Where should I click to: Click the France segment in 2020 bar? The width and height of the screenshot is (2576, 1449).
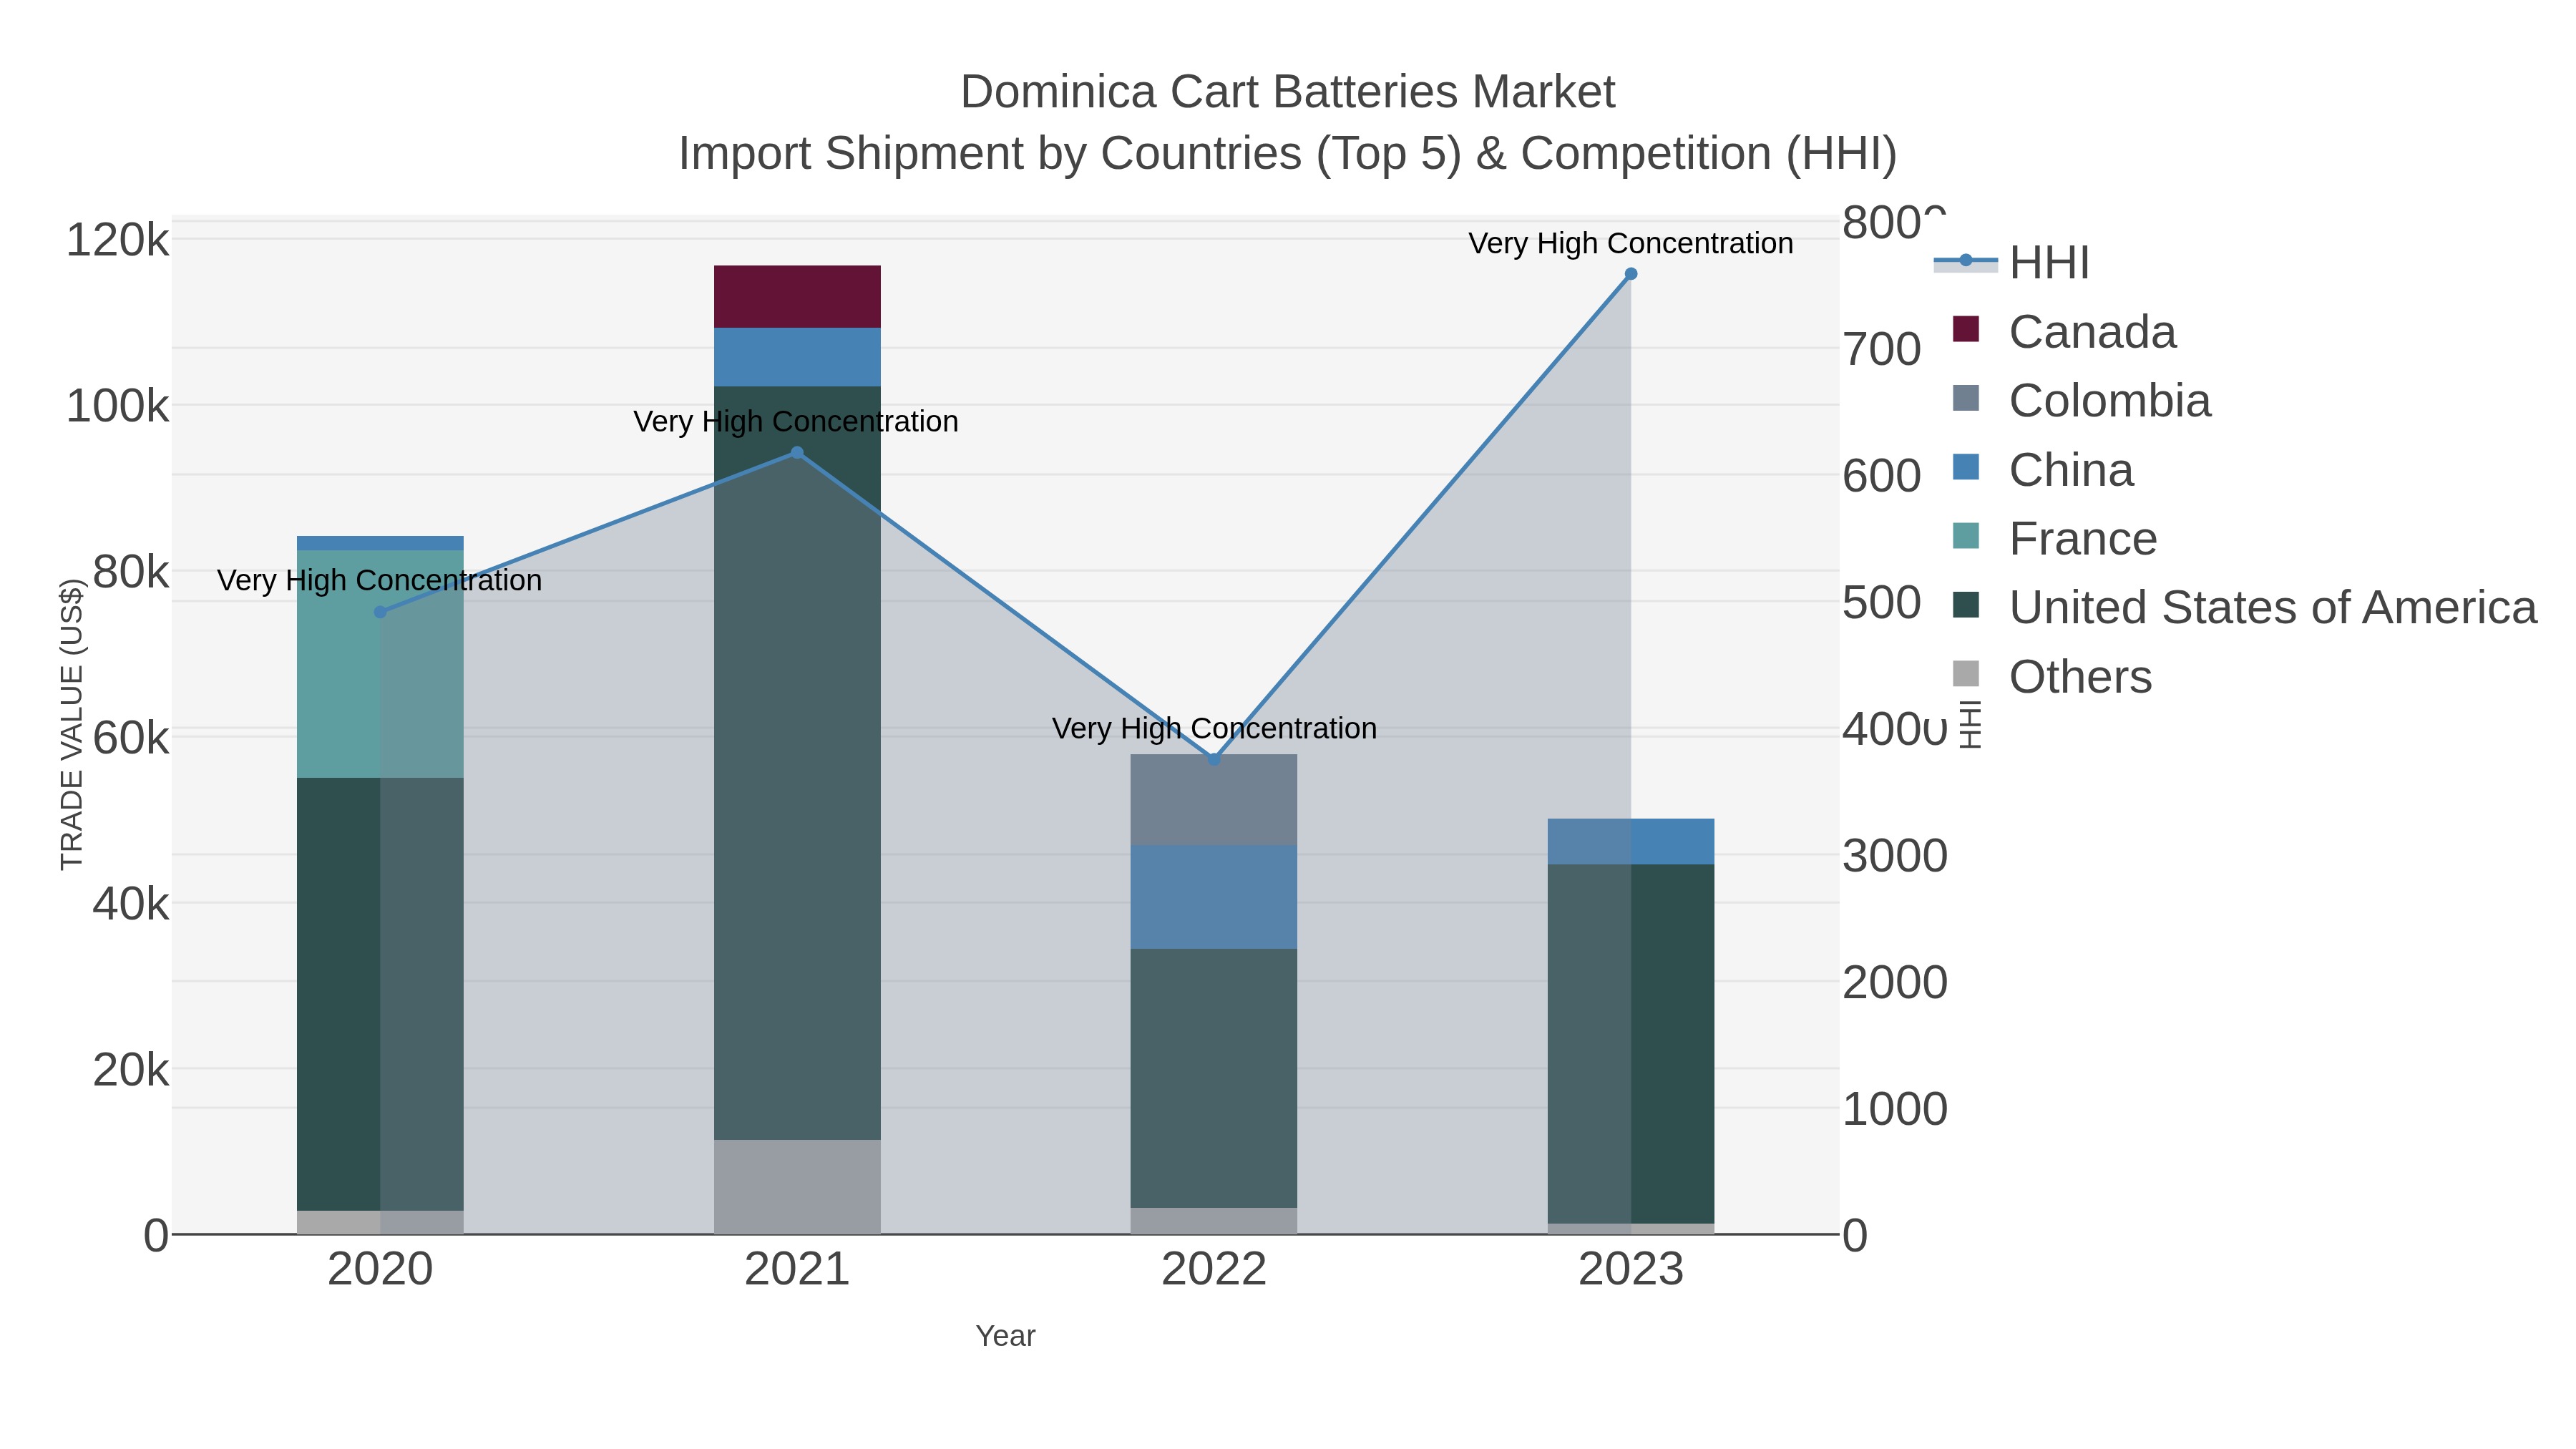click(380, 664)
